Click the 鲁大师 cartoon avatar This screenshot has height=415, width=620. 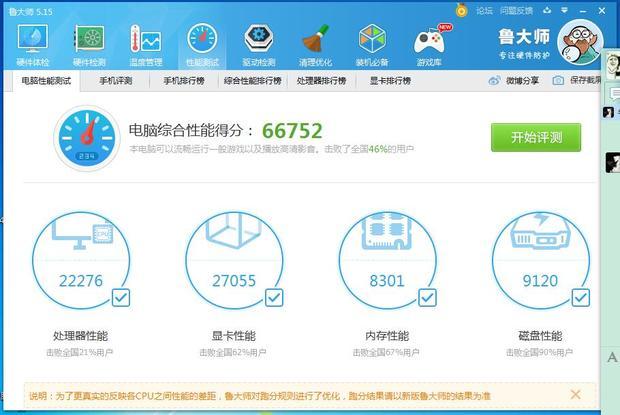(580, 42)
